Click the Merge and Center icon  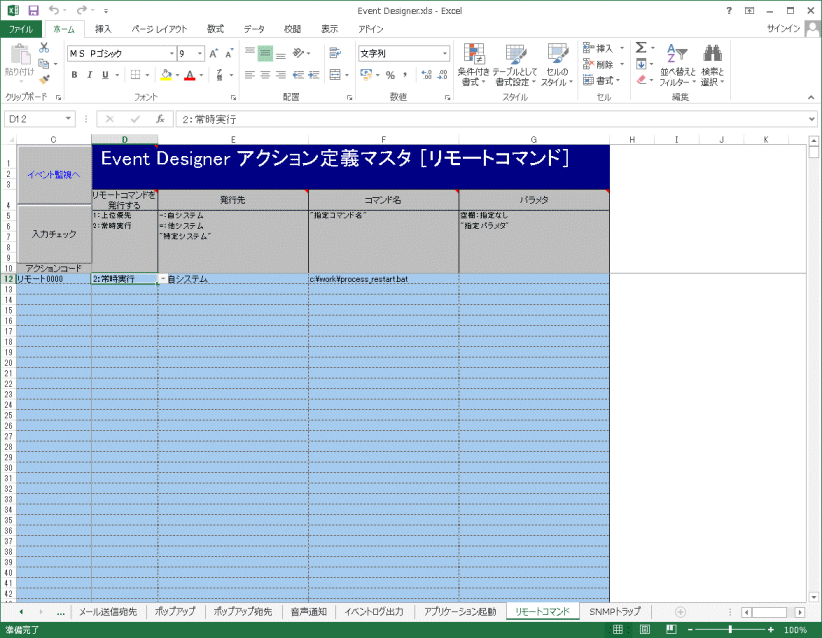335,75
